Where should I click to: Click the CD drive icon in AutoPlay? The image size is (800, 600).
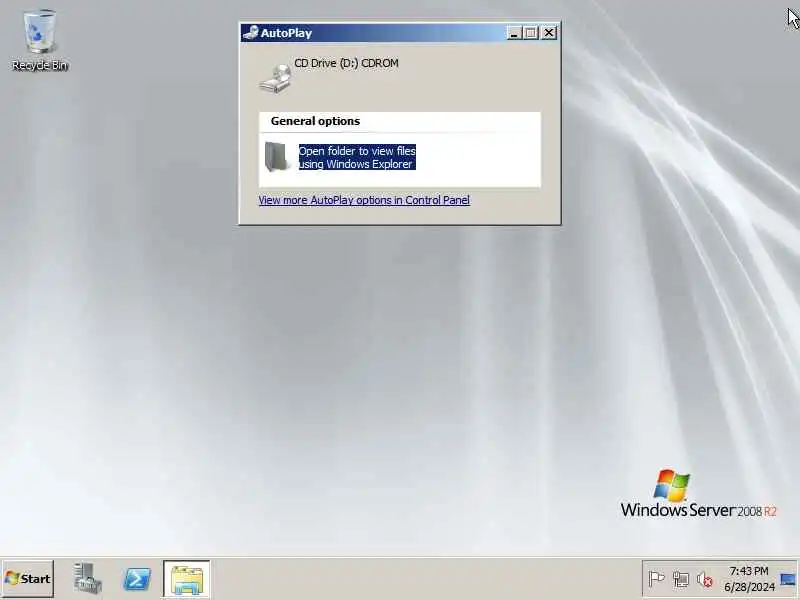coord(276,78)
